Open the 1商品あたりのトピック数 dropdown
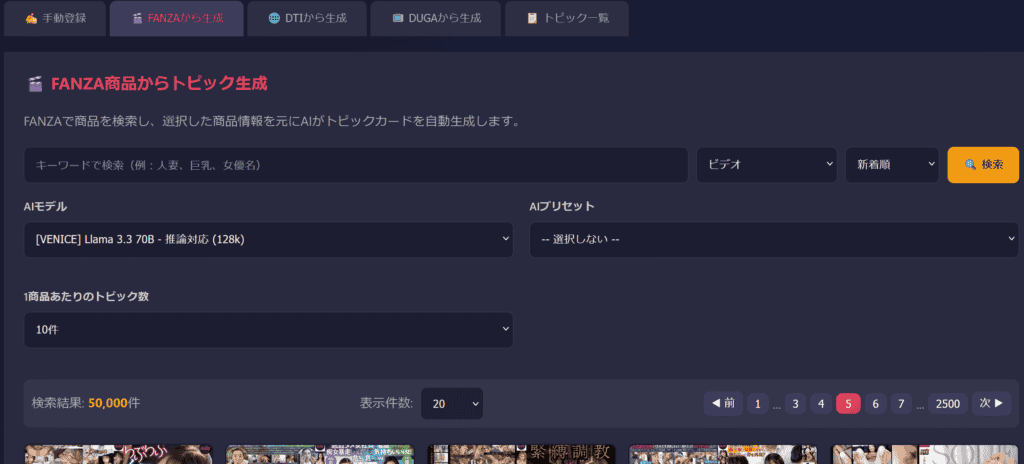Image resolution: width=1024 pixels, height=464 pixels. [268, 329]
